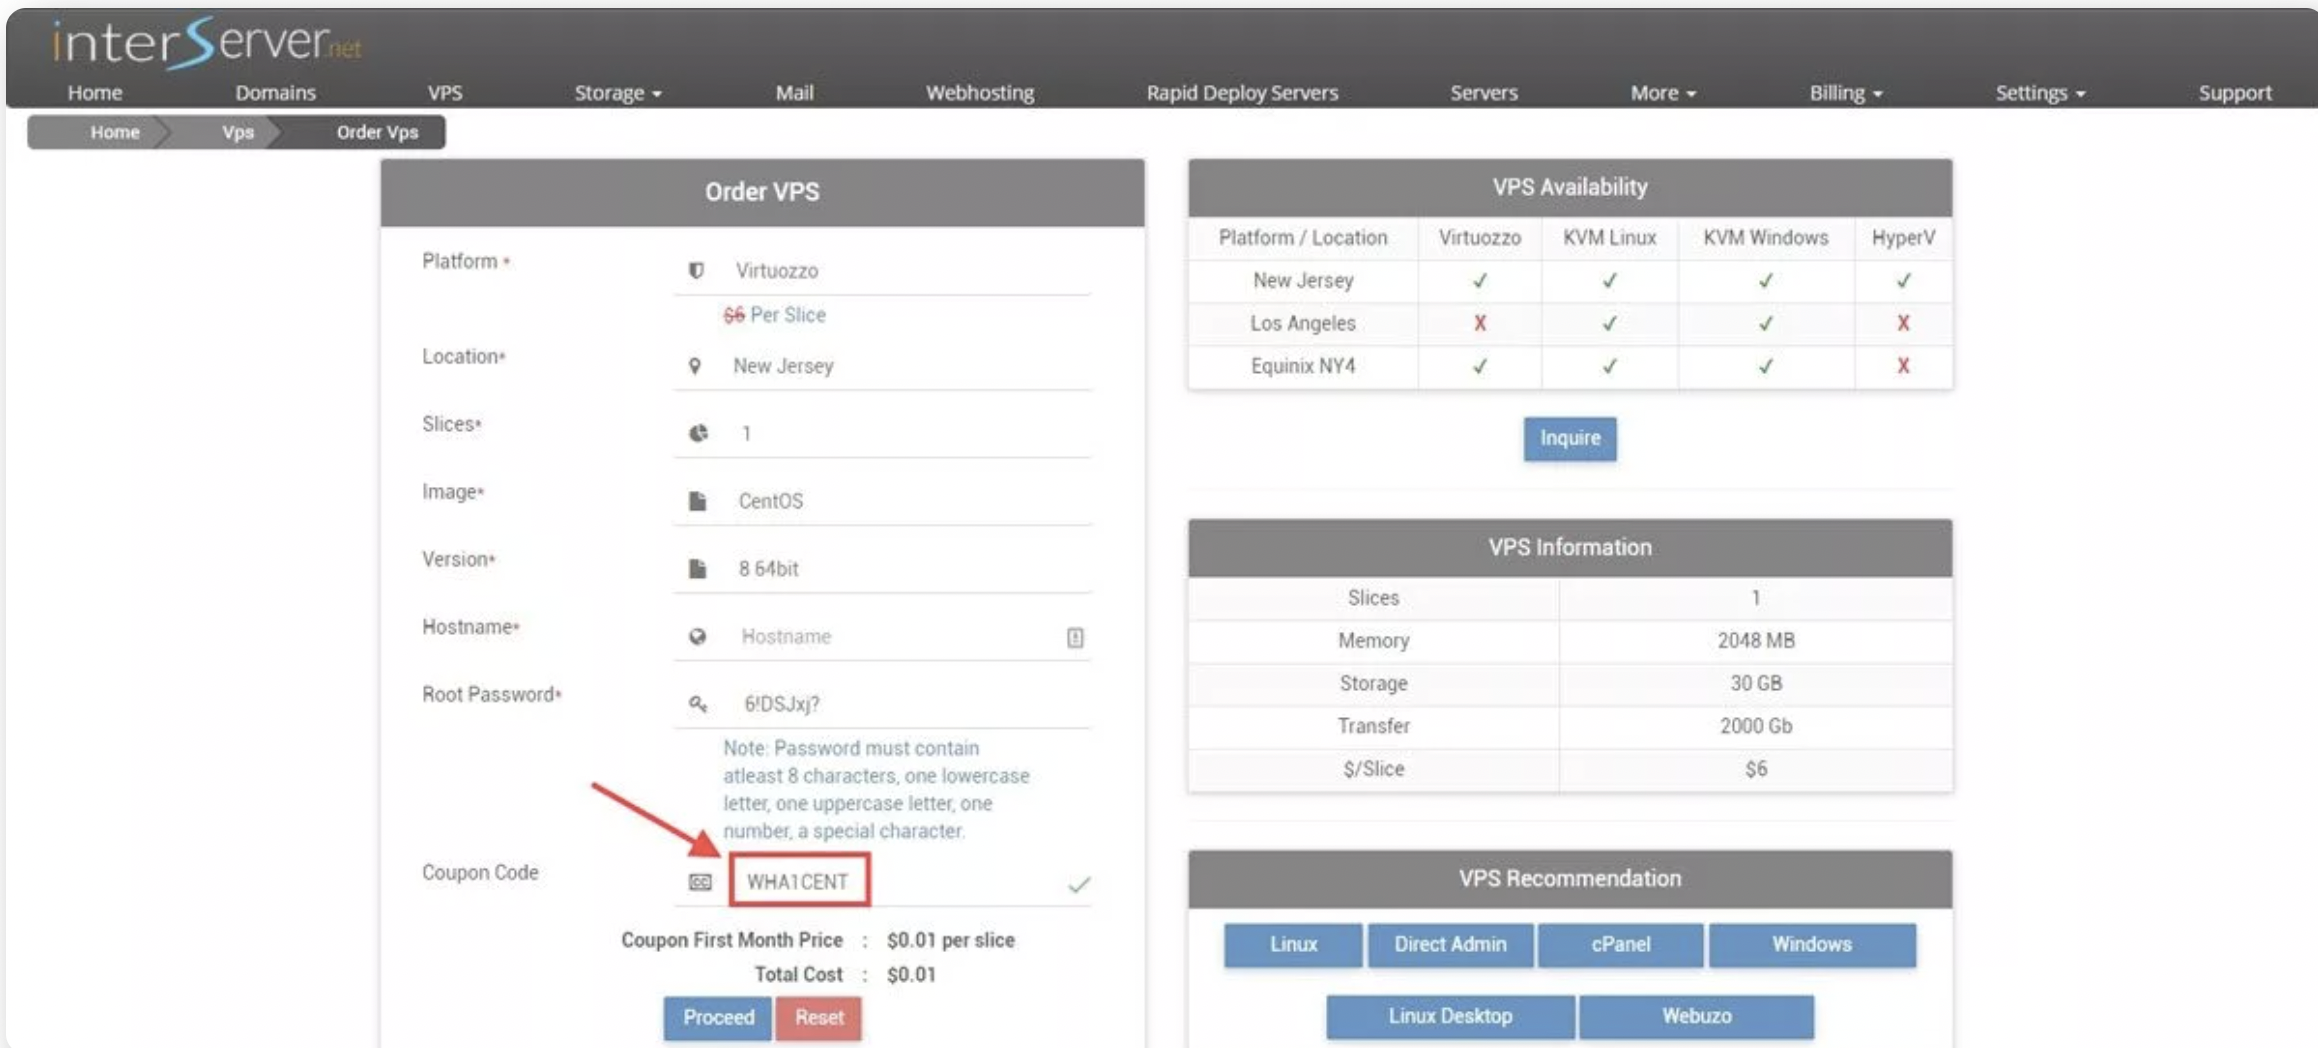Click the map pin icon beside New Jersey
This screenshot has width=2318, height=1048.
(x=695, y=366)
